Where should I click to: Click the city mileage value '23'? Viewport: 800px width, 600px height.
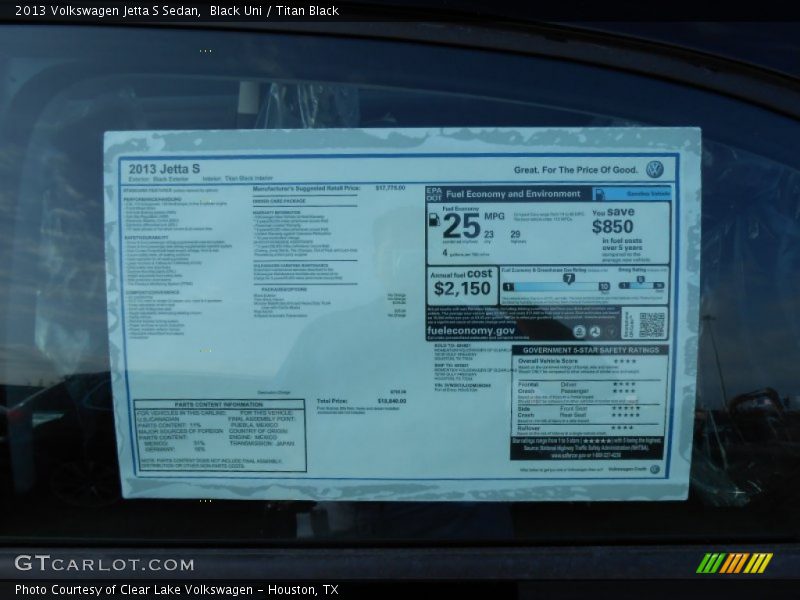[489, 234]
